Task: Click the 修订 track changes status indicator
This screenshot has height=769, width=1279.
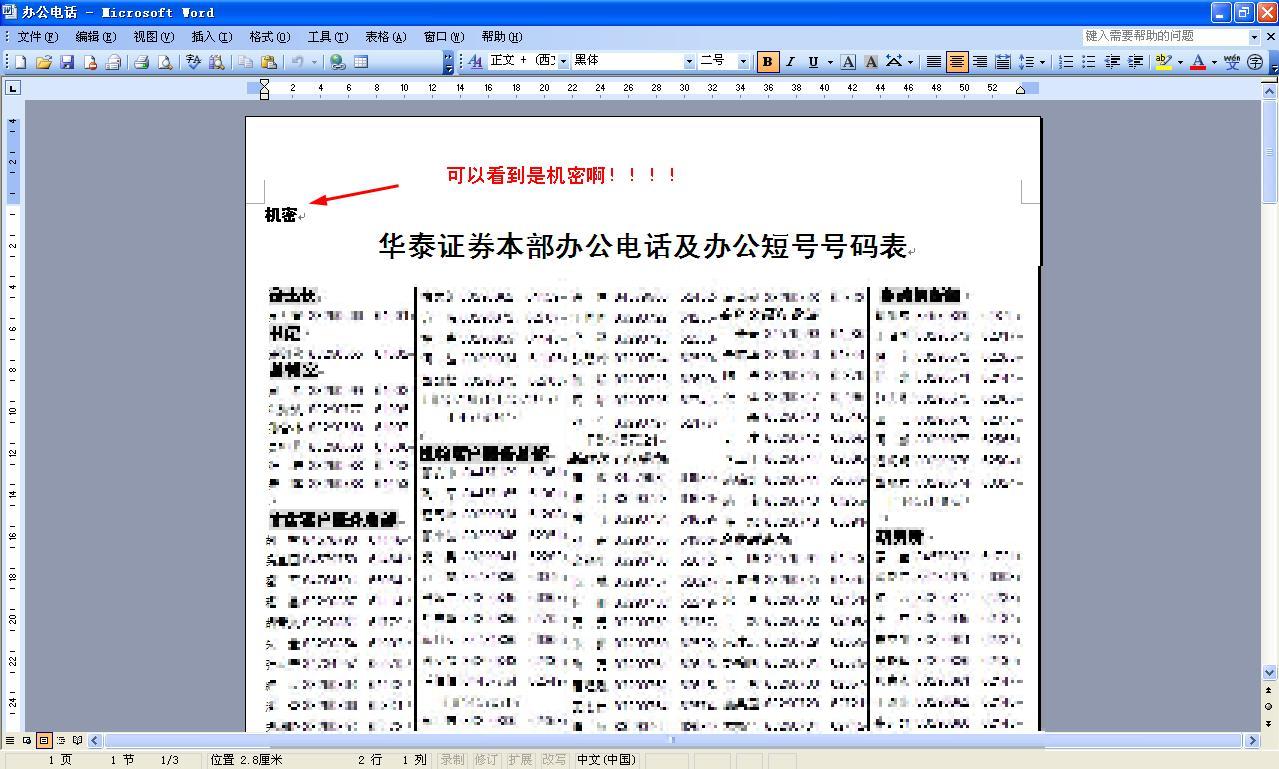Action: [x=486, y=760]
